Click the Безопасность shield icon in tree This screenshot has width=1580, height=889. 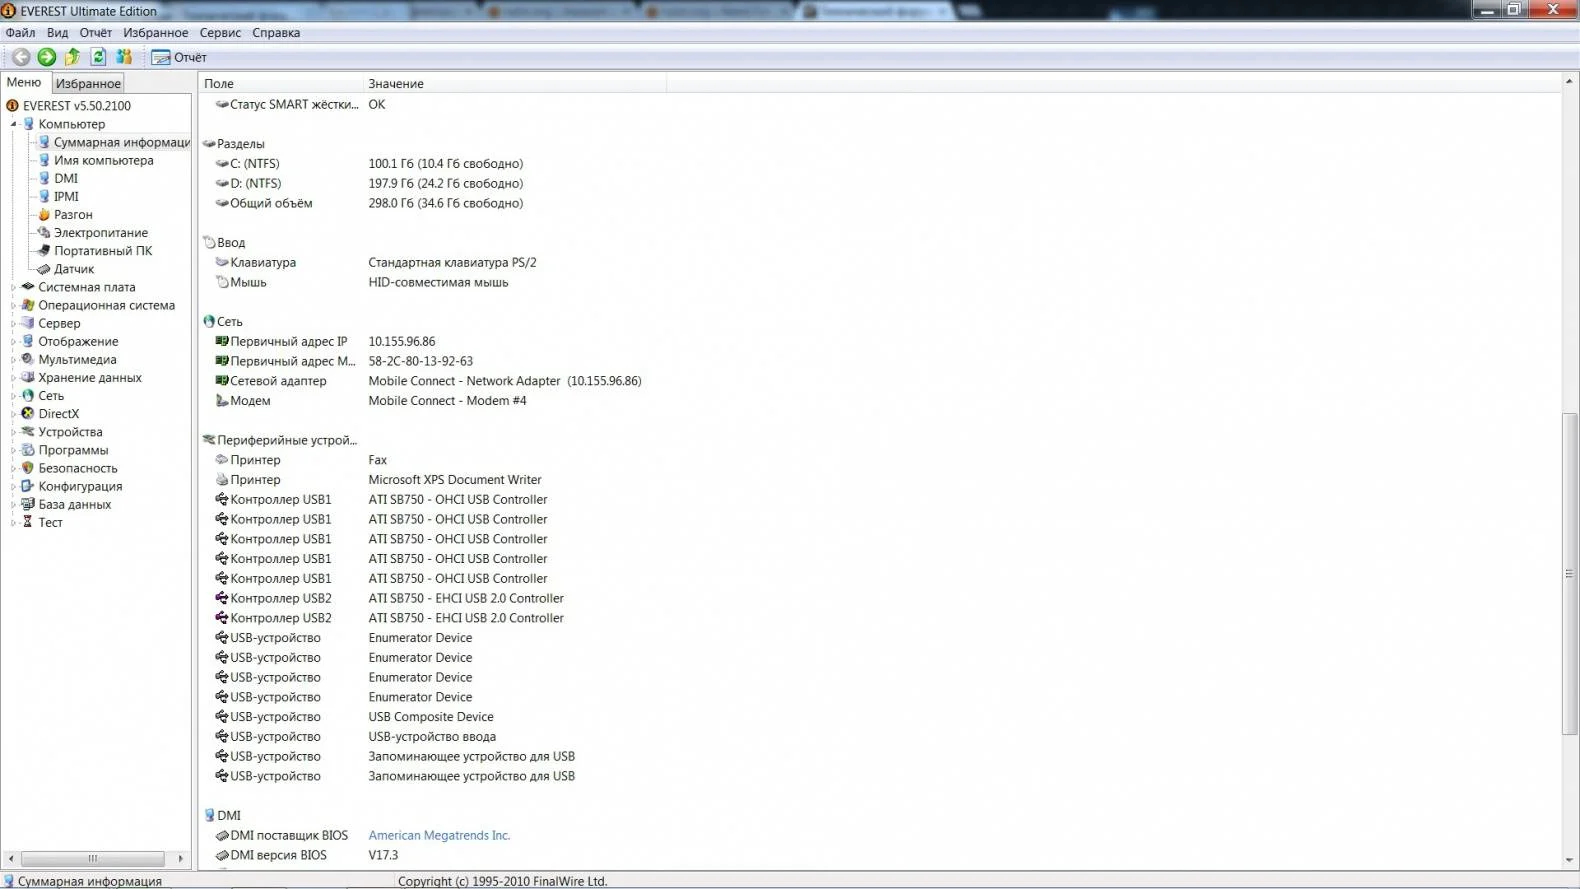(28, 468)
